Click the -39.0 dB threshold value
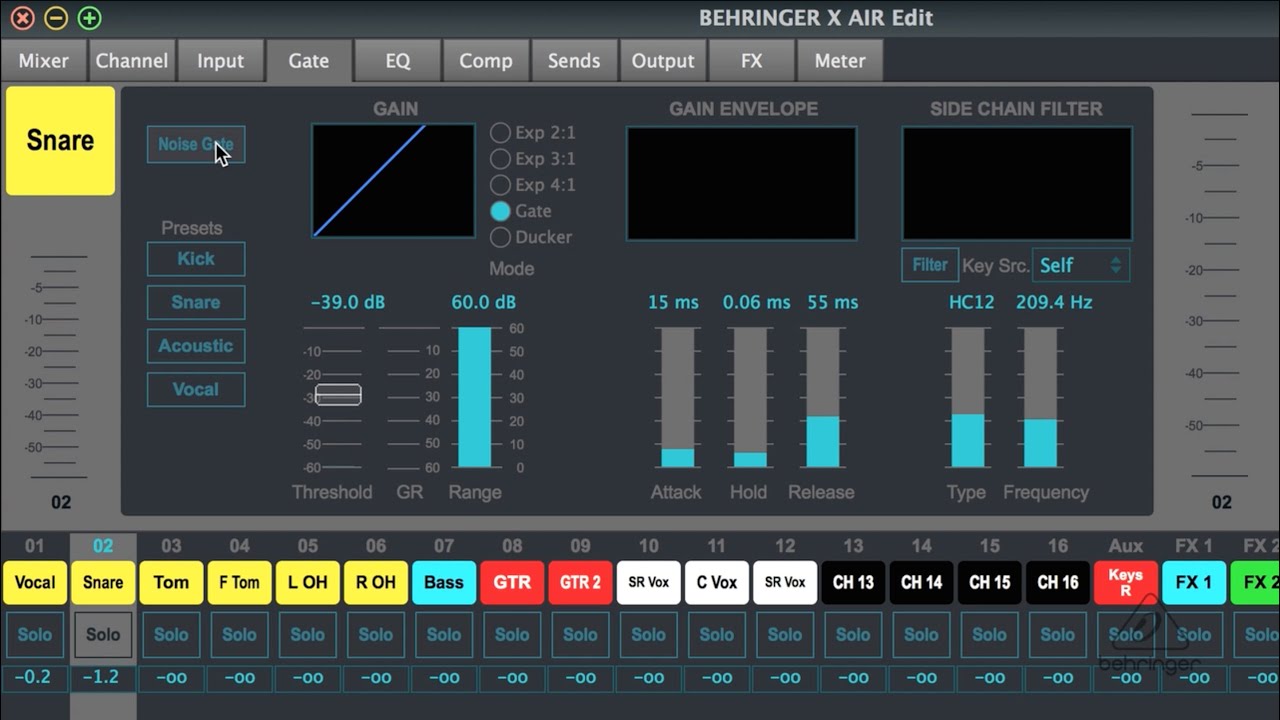Image resolution: width=1280 pixels, height=720 pixels. (348, 302)
